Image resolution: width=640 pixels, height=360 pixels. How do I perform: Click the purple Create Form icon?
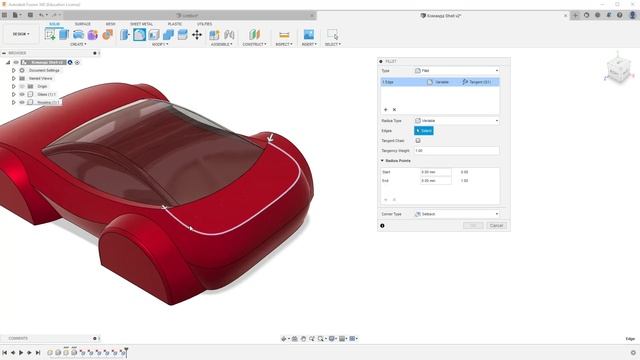[93, 34]
